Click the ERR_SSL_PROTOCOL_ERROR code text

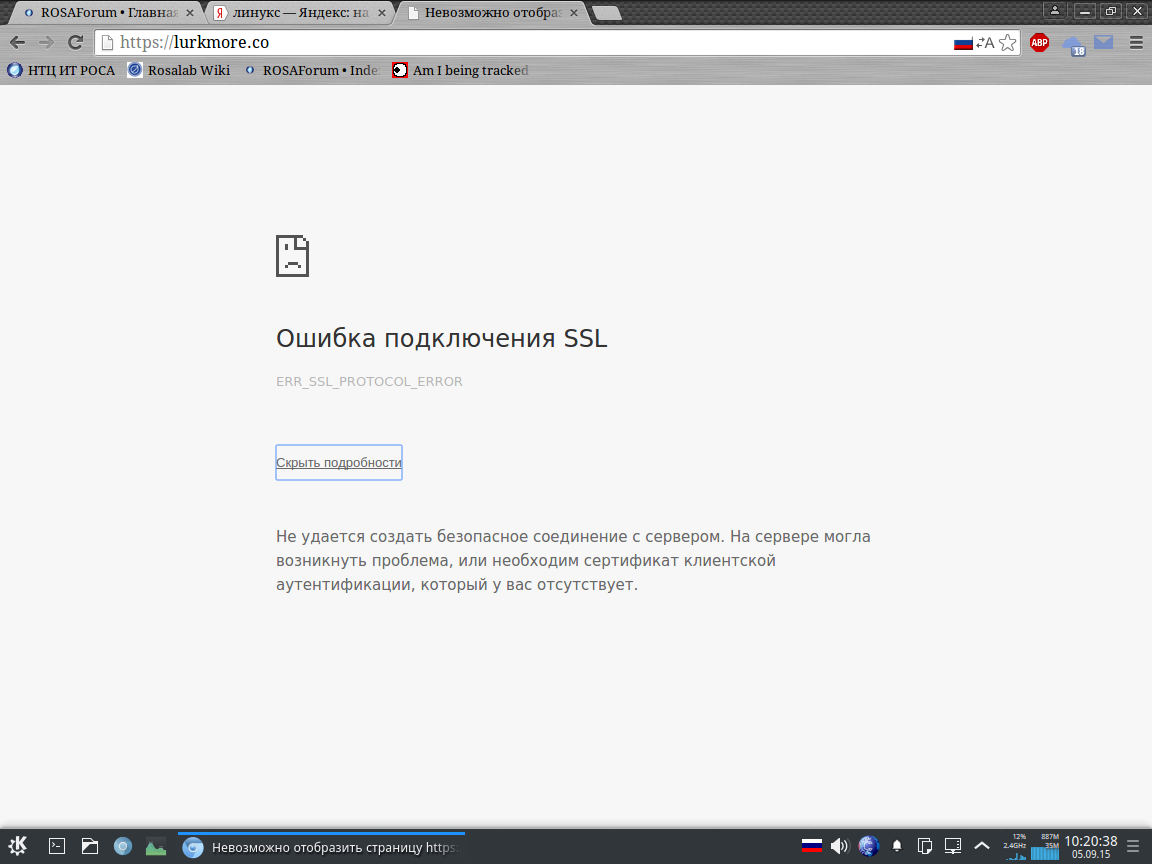369,381
